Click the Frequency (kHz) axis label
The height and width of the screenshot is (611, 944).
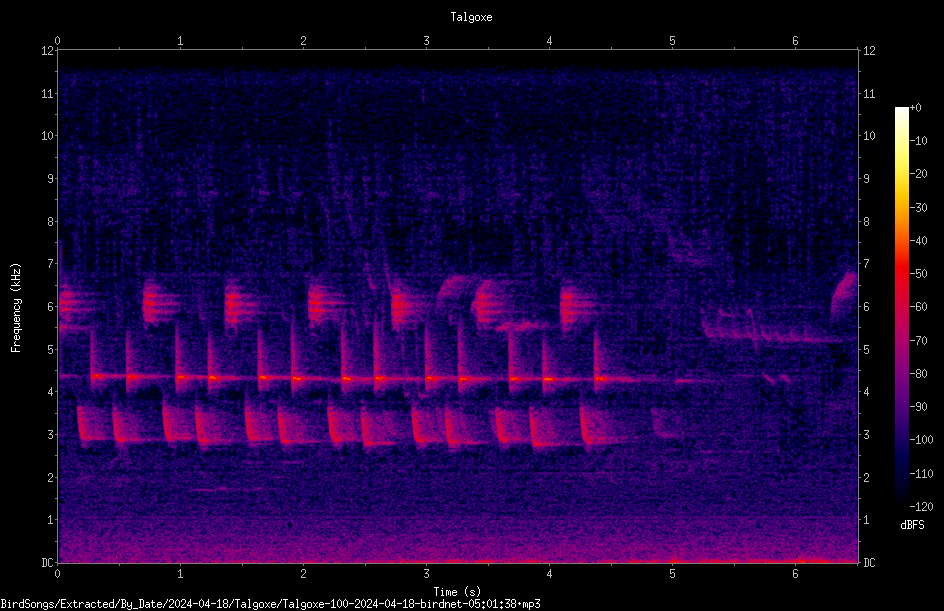click(x=16, y=308)
